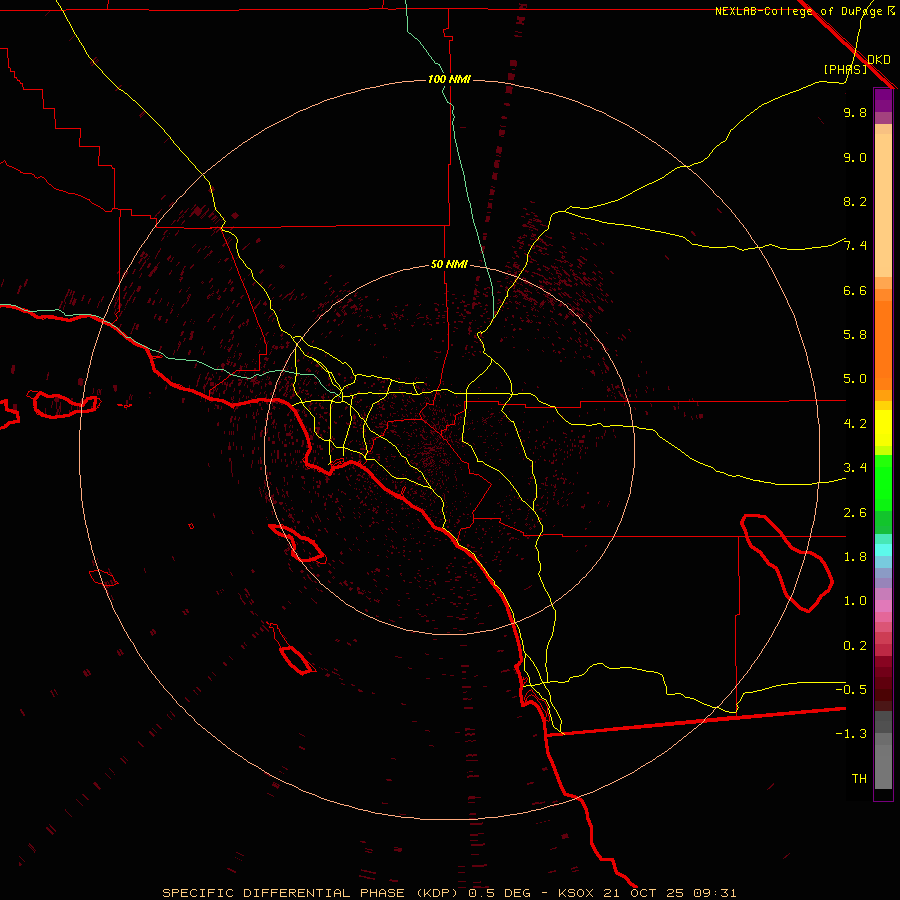Image resolution: width=900 pixels, height=900 pixels.
Task: Click the 50 NMI range ring label
Action: click(449, 264)
